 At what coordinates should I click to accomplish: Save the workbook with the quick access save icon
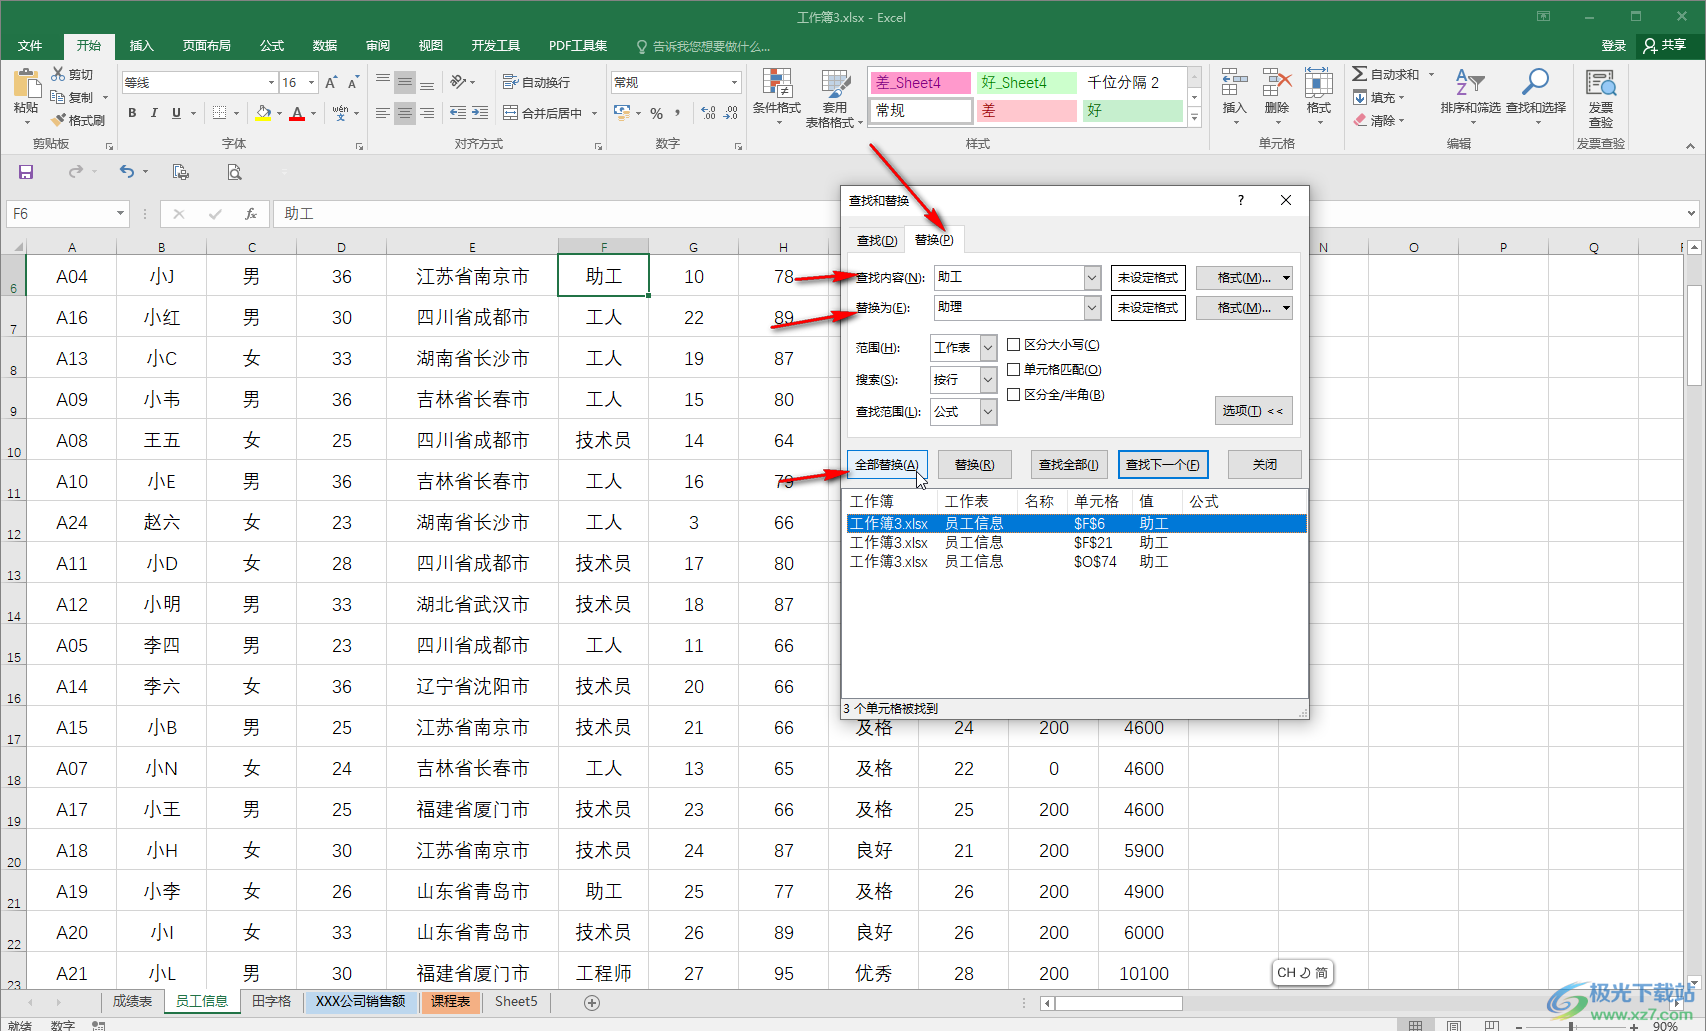[x=26, y=172]
